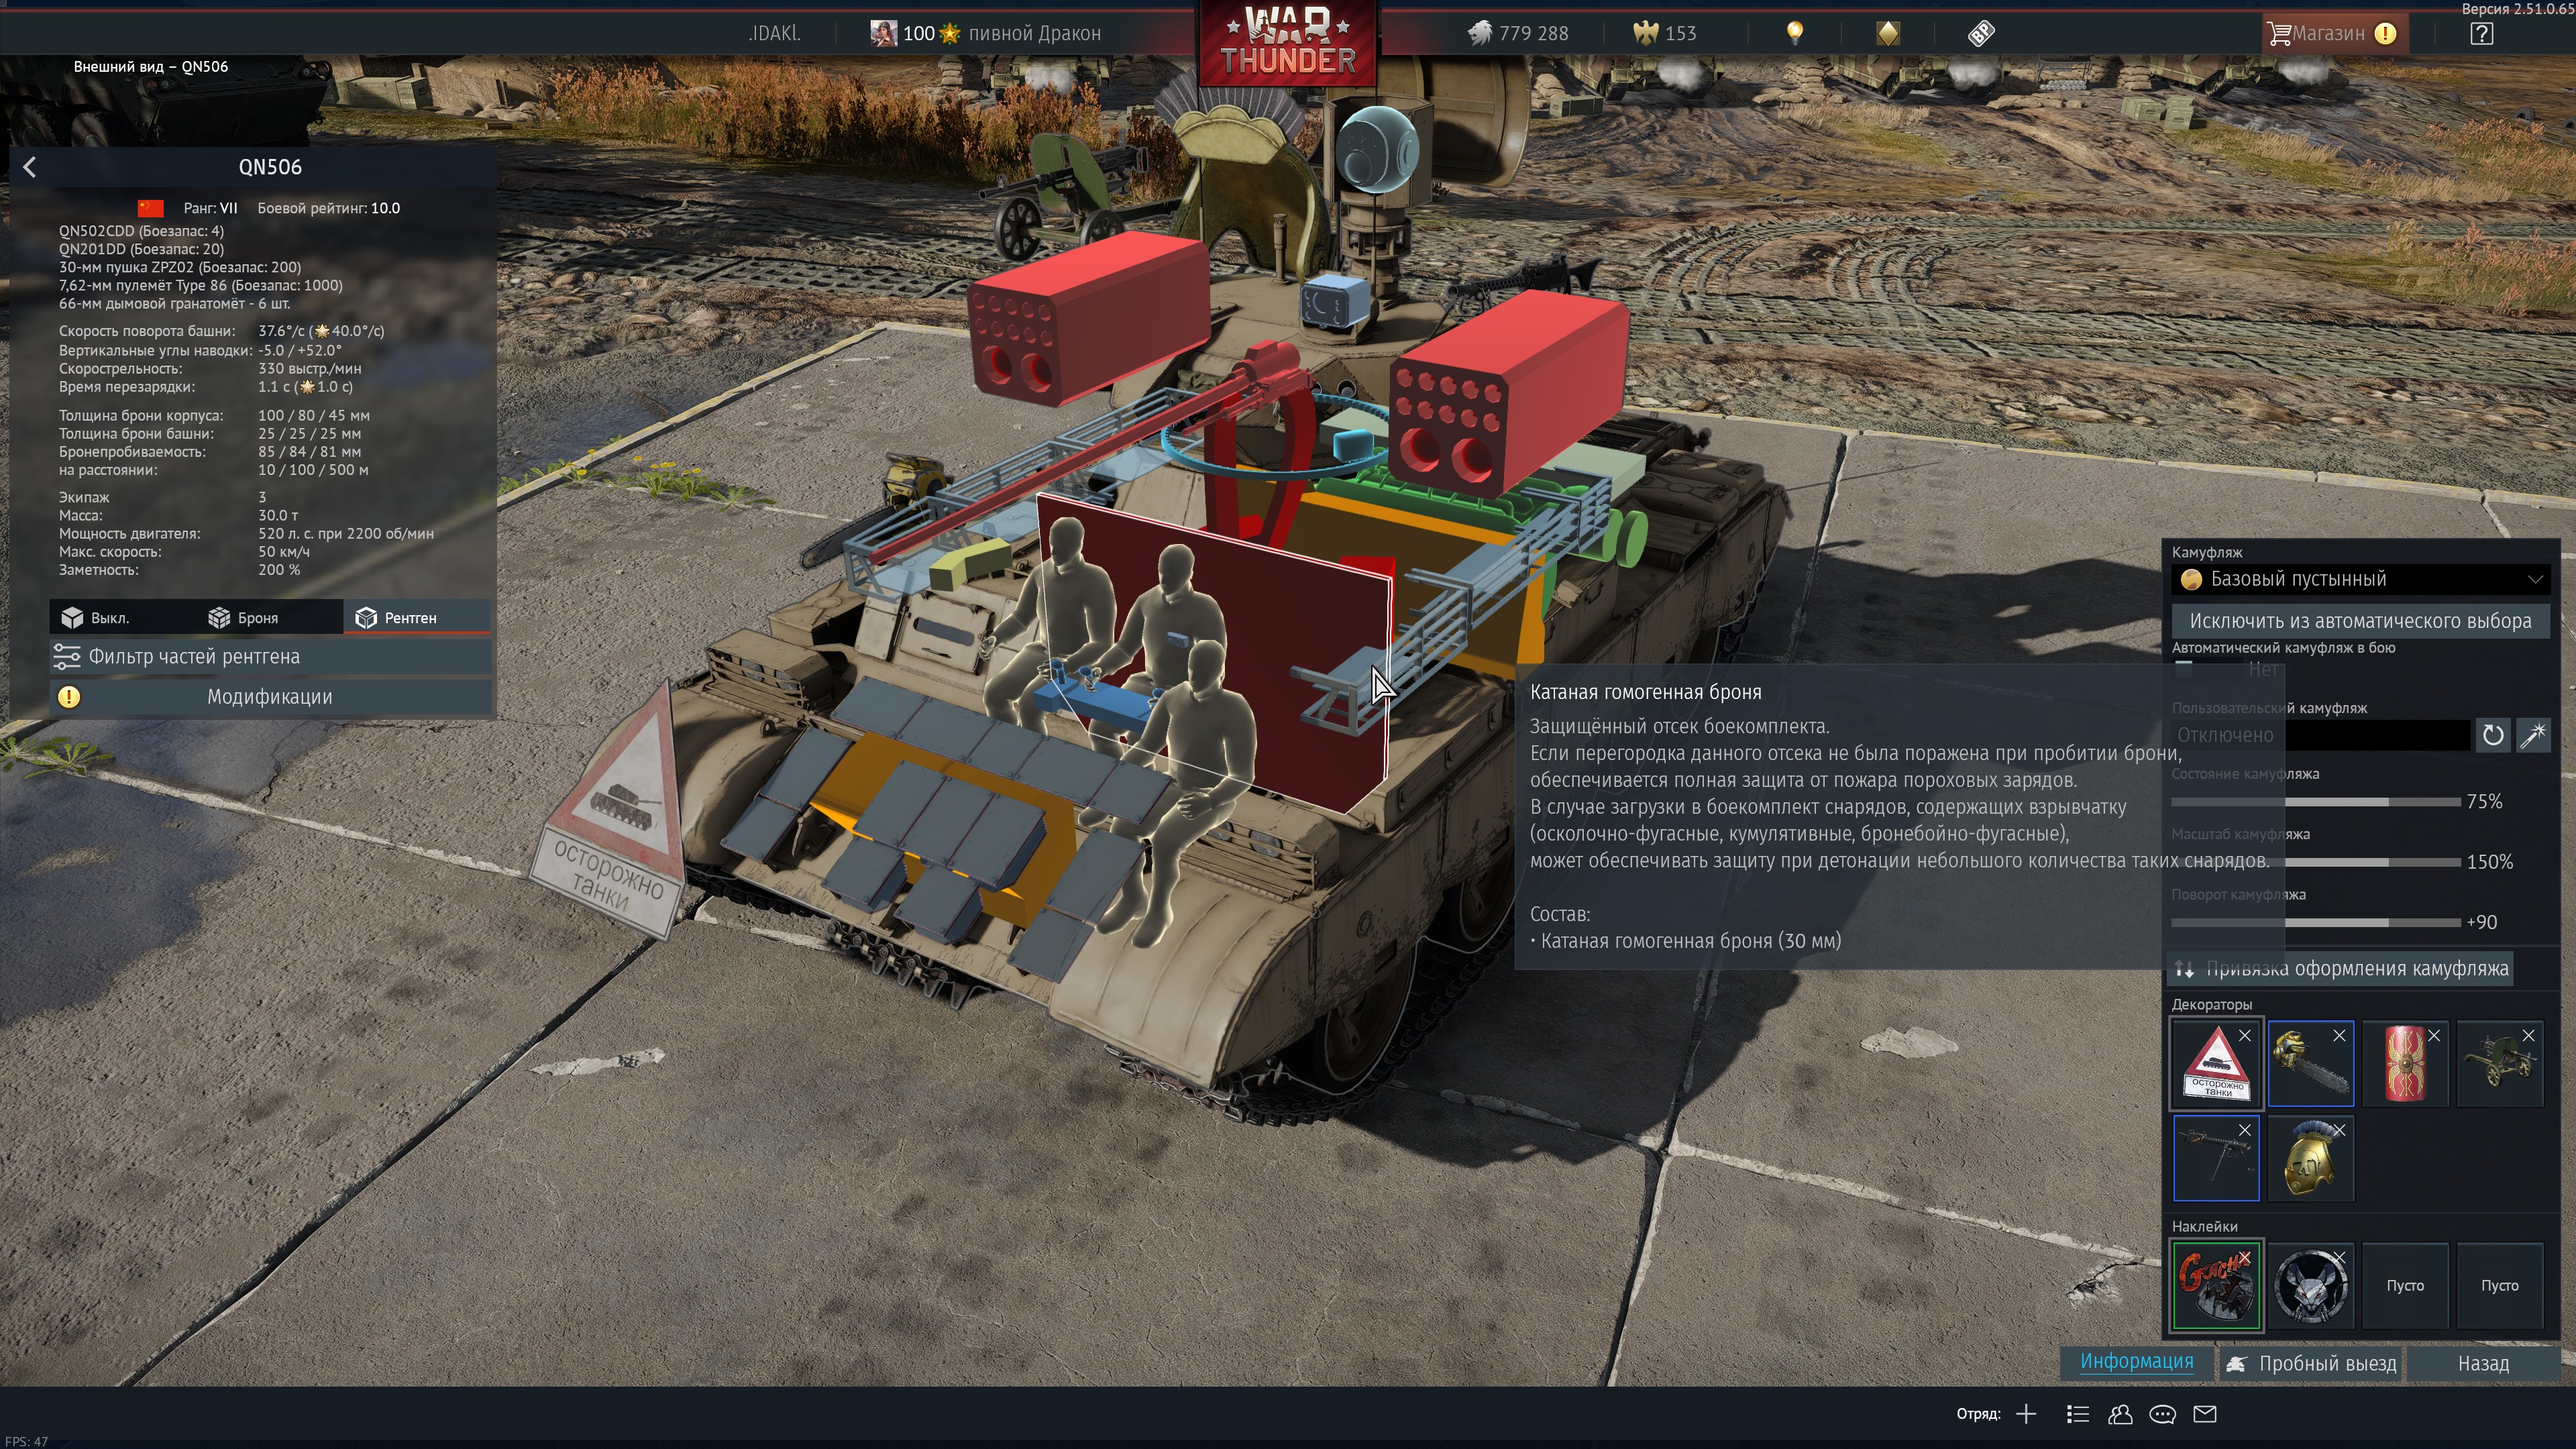
Task: Click the back arrow beside QN506
Action: (x=30, y=167)
